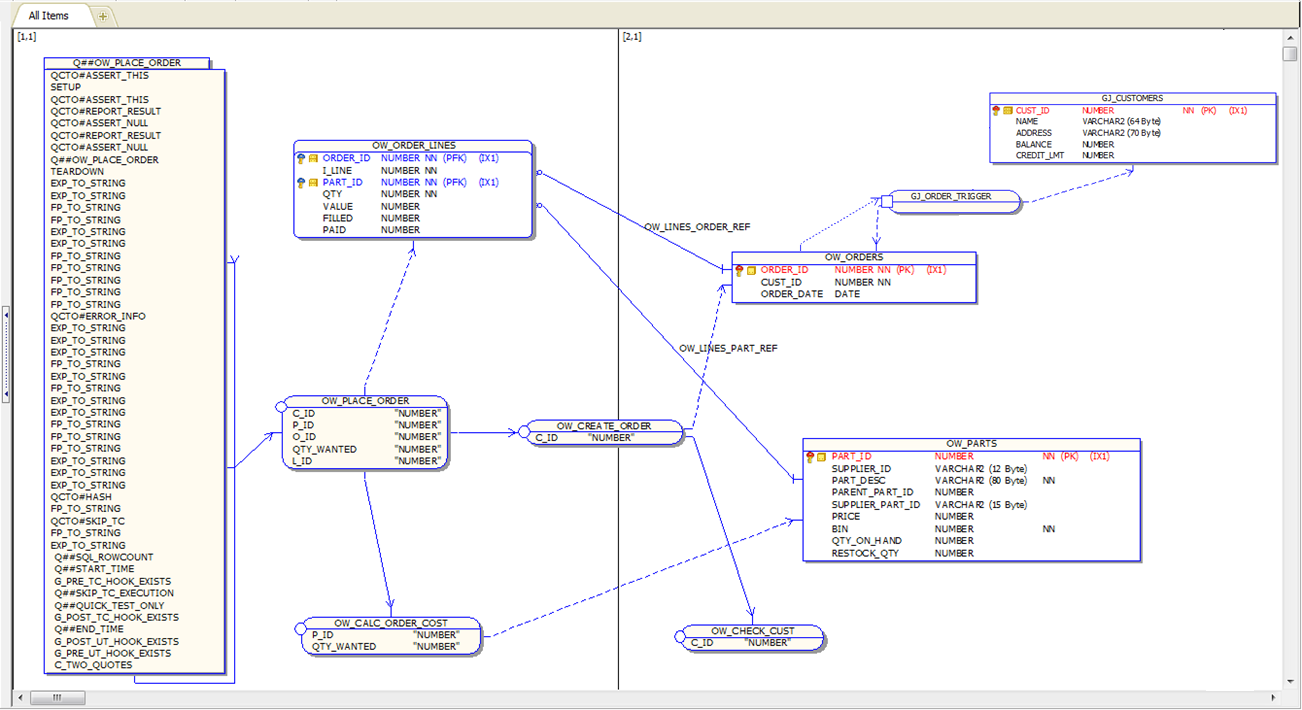Viewport: 1302px width, 710px height.
Task: Click C_ID parameter in OW_CHECK_CUST
Action: (x=701, y=643)
